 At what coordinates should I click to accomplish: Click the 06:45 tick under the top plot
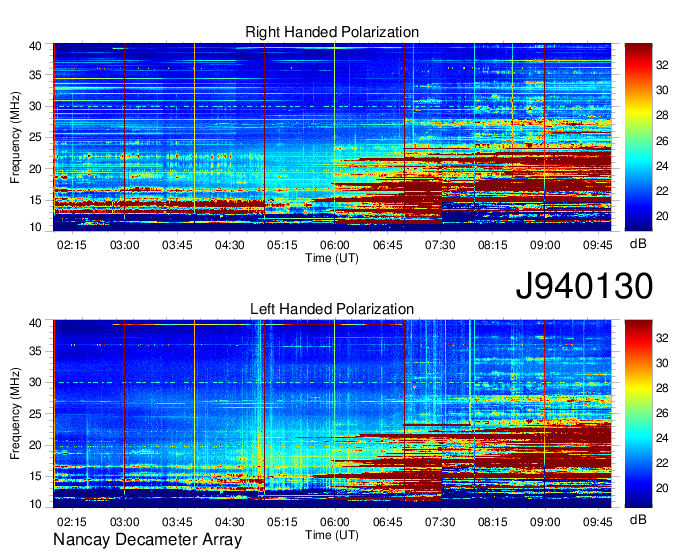point(387,245)
